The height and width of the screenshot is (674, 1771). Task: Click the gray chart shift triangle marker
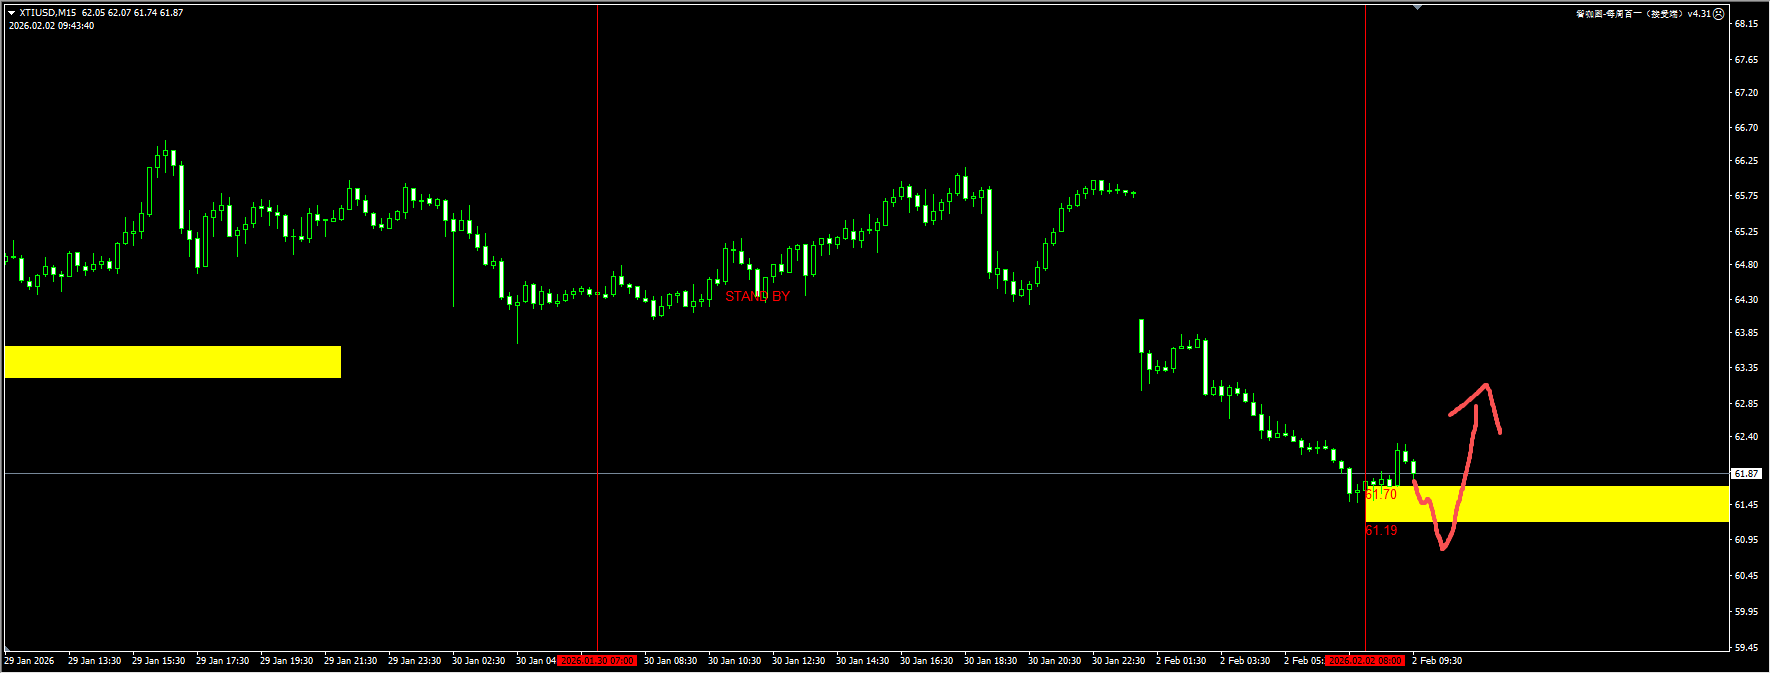click(1417, 7)
